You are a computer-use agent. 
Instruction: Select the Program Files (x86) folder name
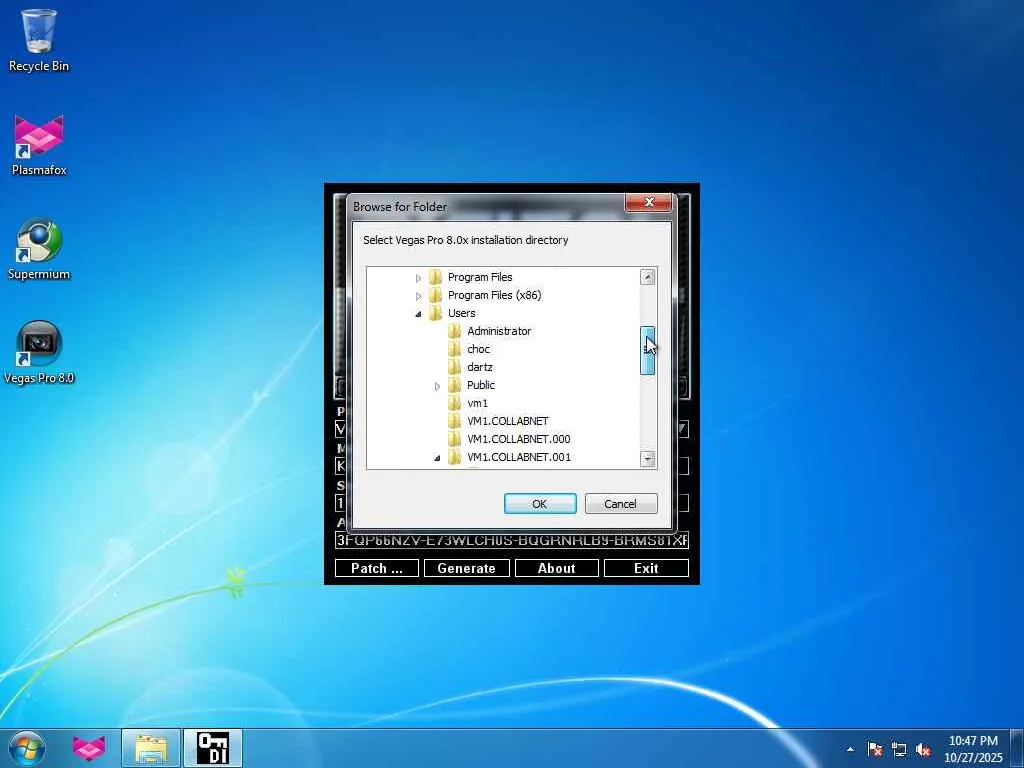[x=494, y=295]
